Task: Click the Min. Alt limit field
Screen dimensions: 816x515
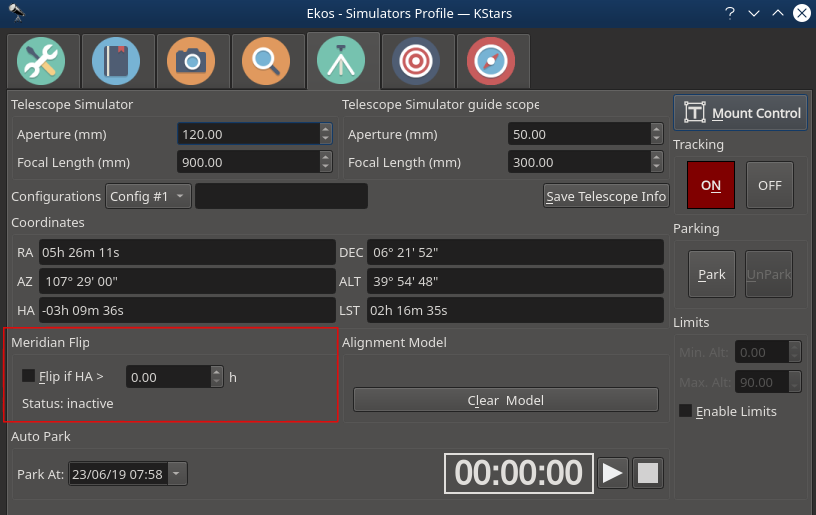Action: click(762, 352)
